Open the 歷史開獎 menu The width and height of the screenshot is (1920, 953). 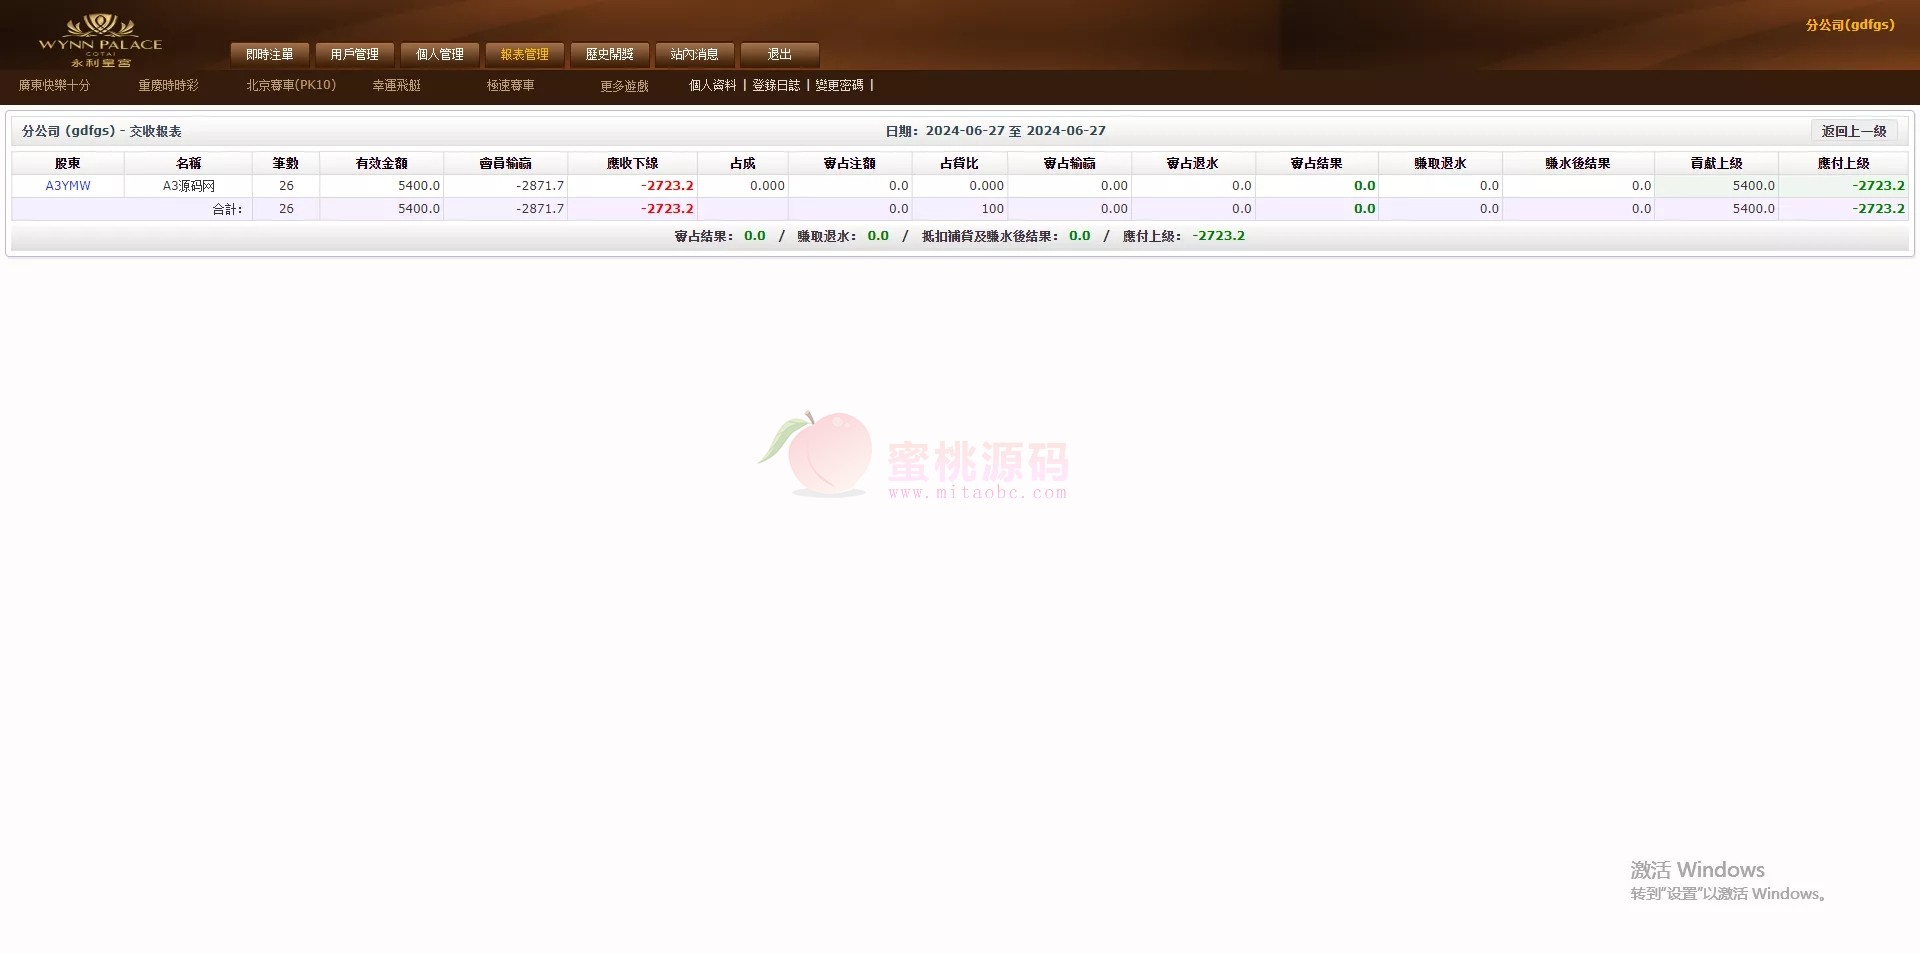point(610,54)
